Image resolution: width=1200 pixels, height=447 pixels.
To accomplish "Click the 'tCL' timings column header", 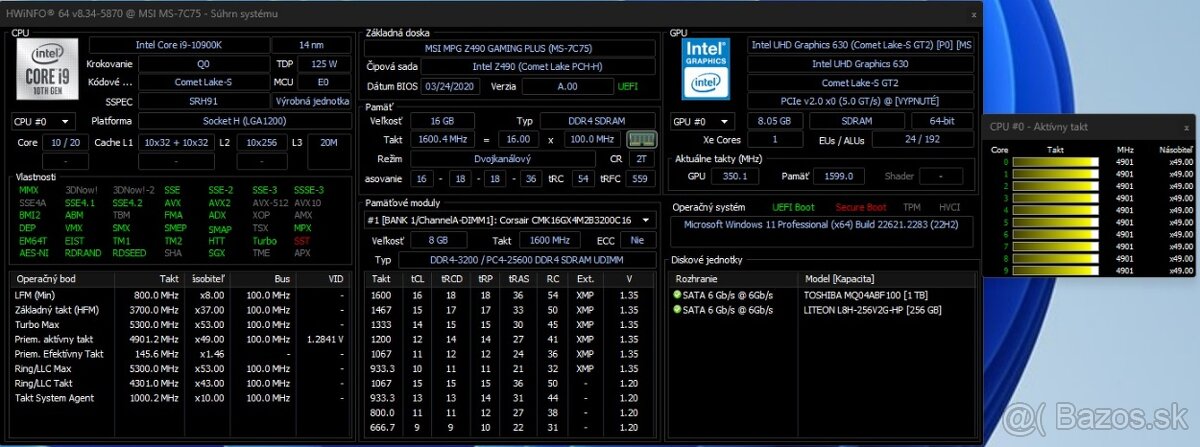I will point(417,279).
